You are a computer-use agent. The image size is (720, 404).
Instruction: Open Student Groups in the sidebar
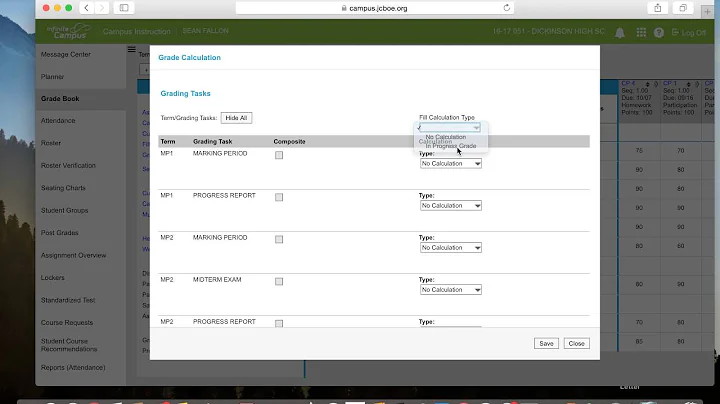click(64, 210)
